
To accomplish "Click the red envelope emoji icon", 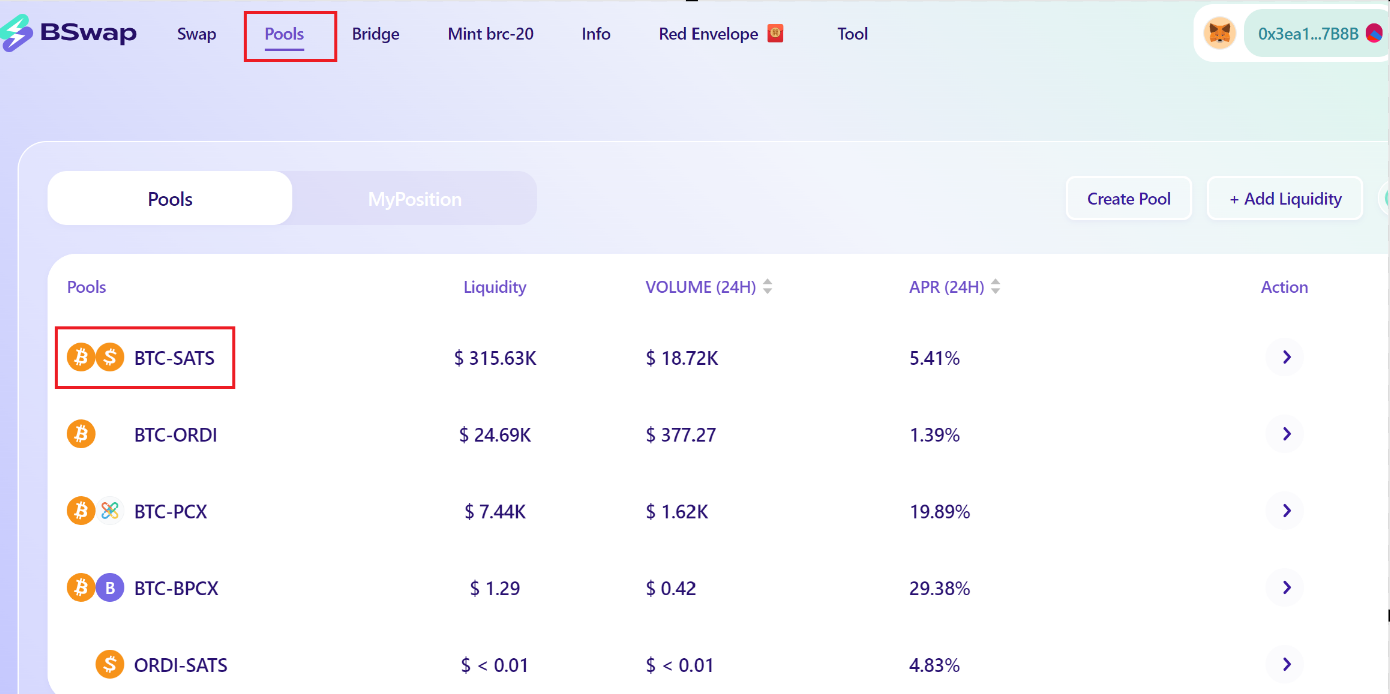I will coord(775,33).
